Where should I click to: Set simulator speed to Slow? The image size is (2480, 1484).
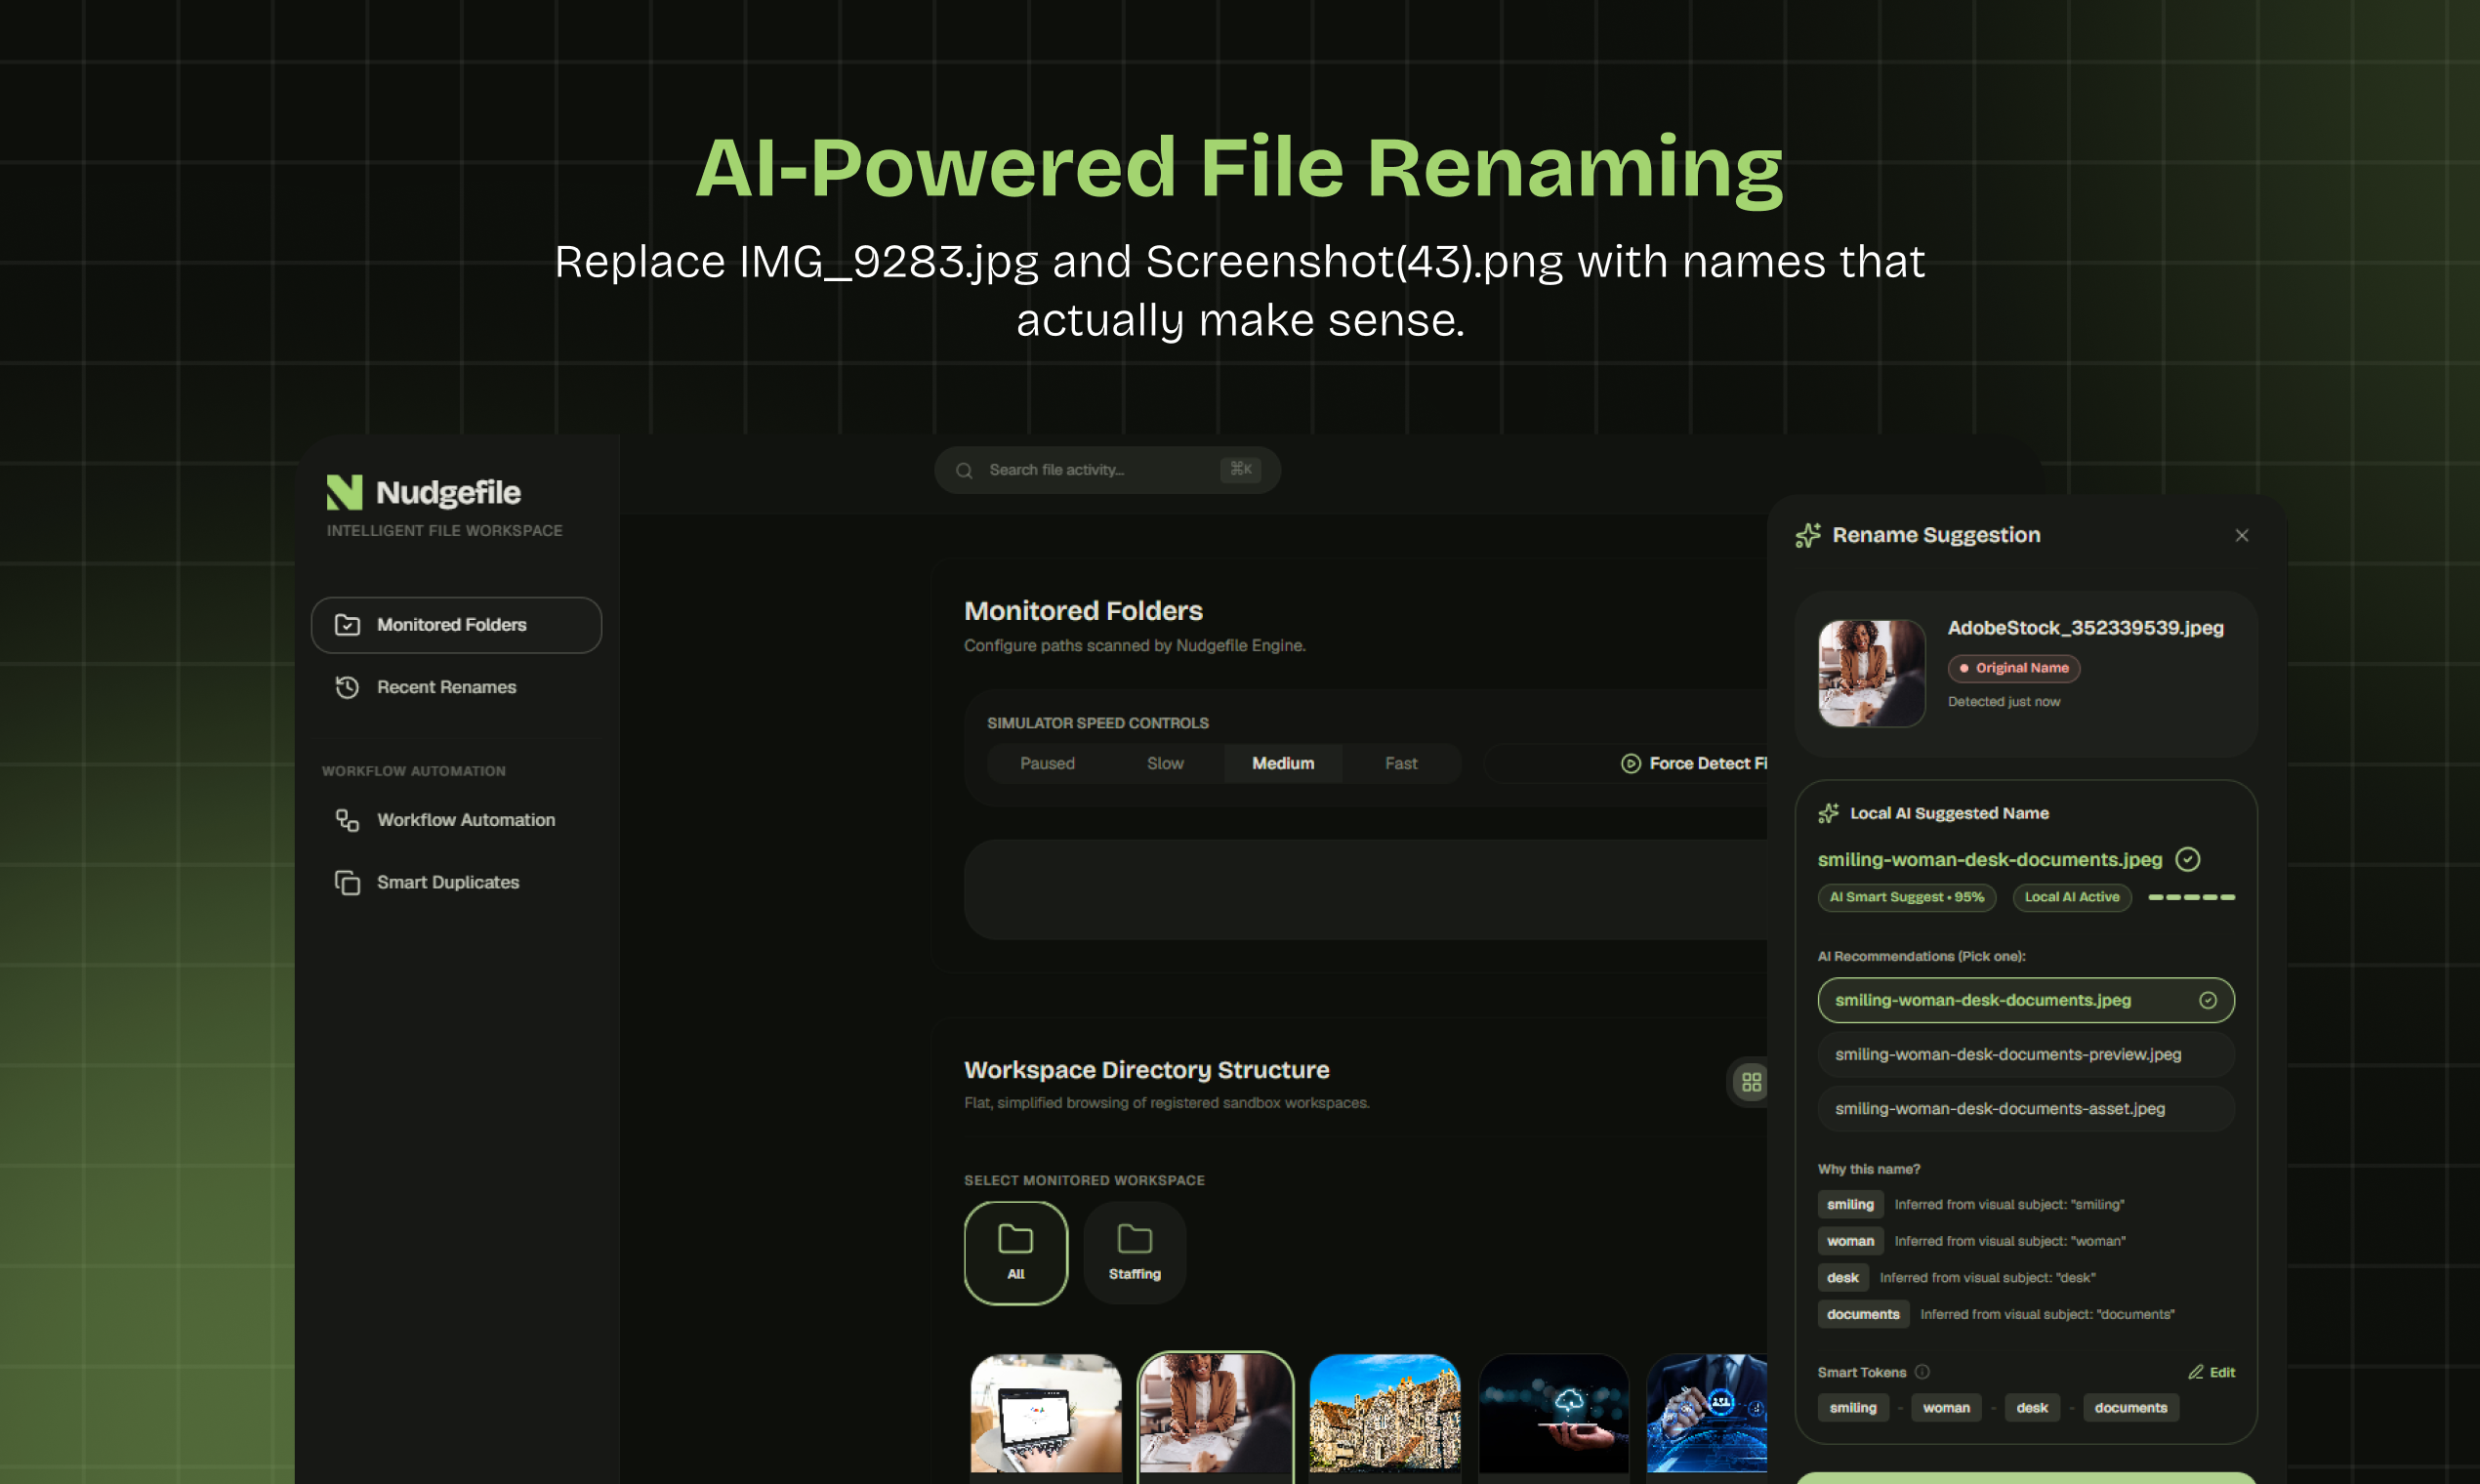click(x=1165, y=763)
